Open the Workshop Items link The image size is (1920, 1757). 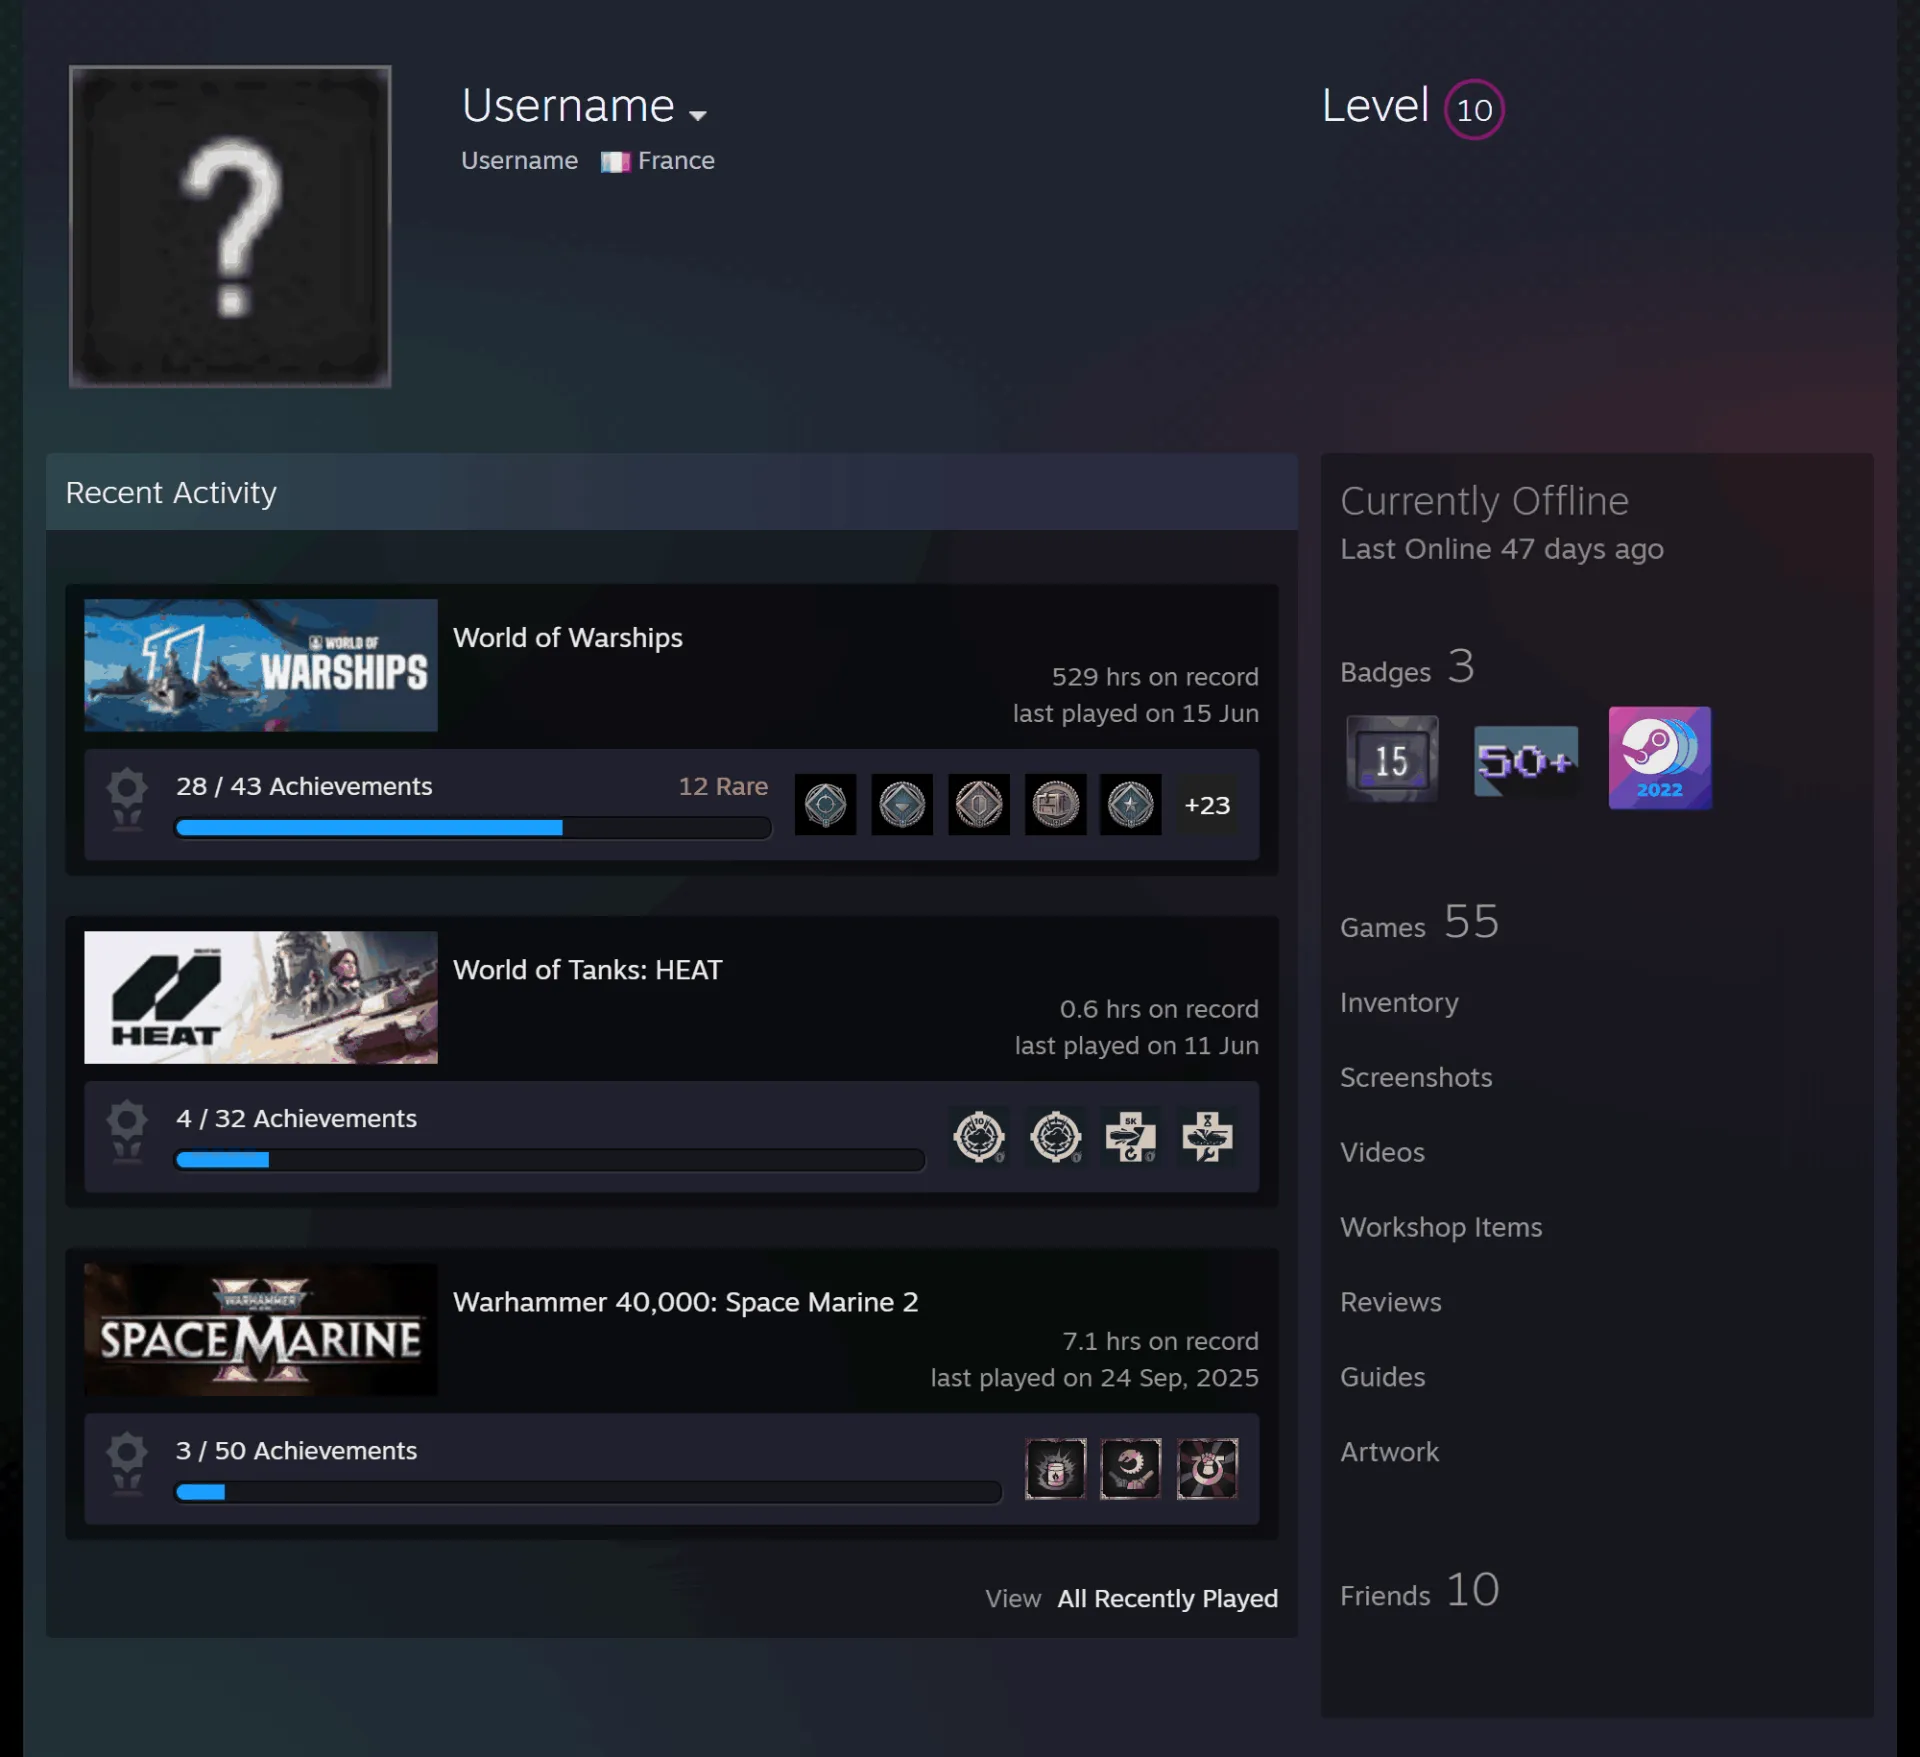(1441, 1227)
